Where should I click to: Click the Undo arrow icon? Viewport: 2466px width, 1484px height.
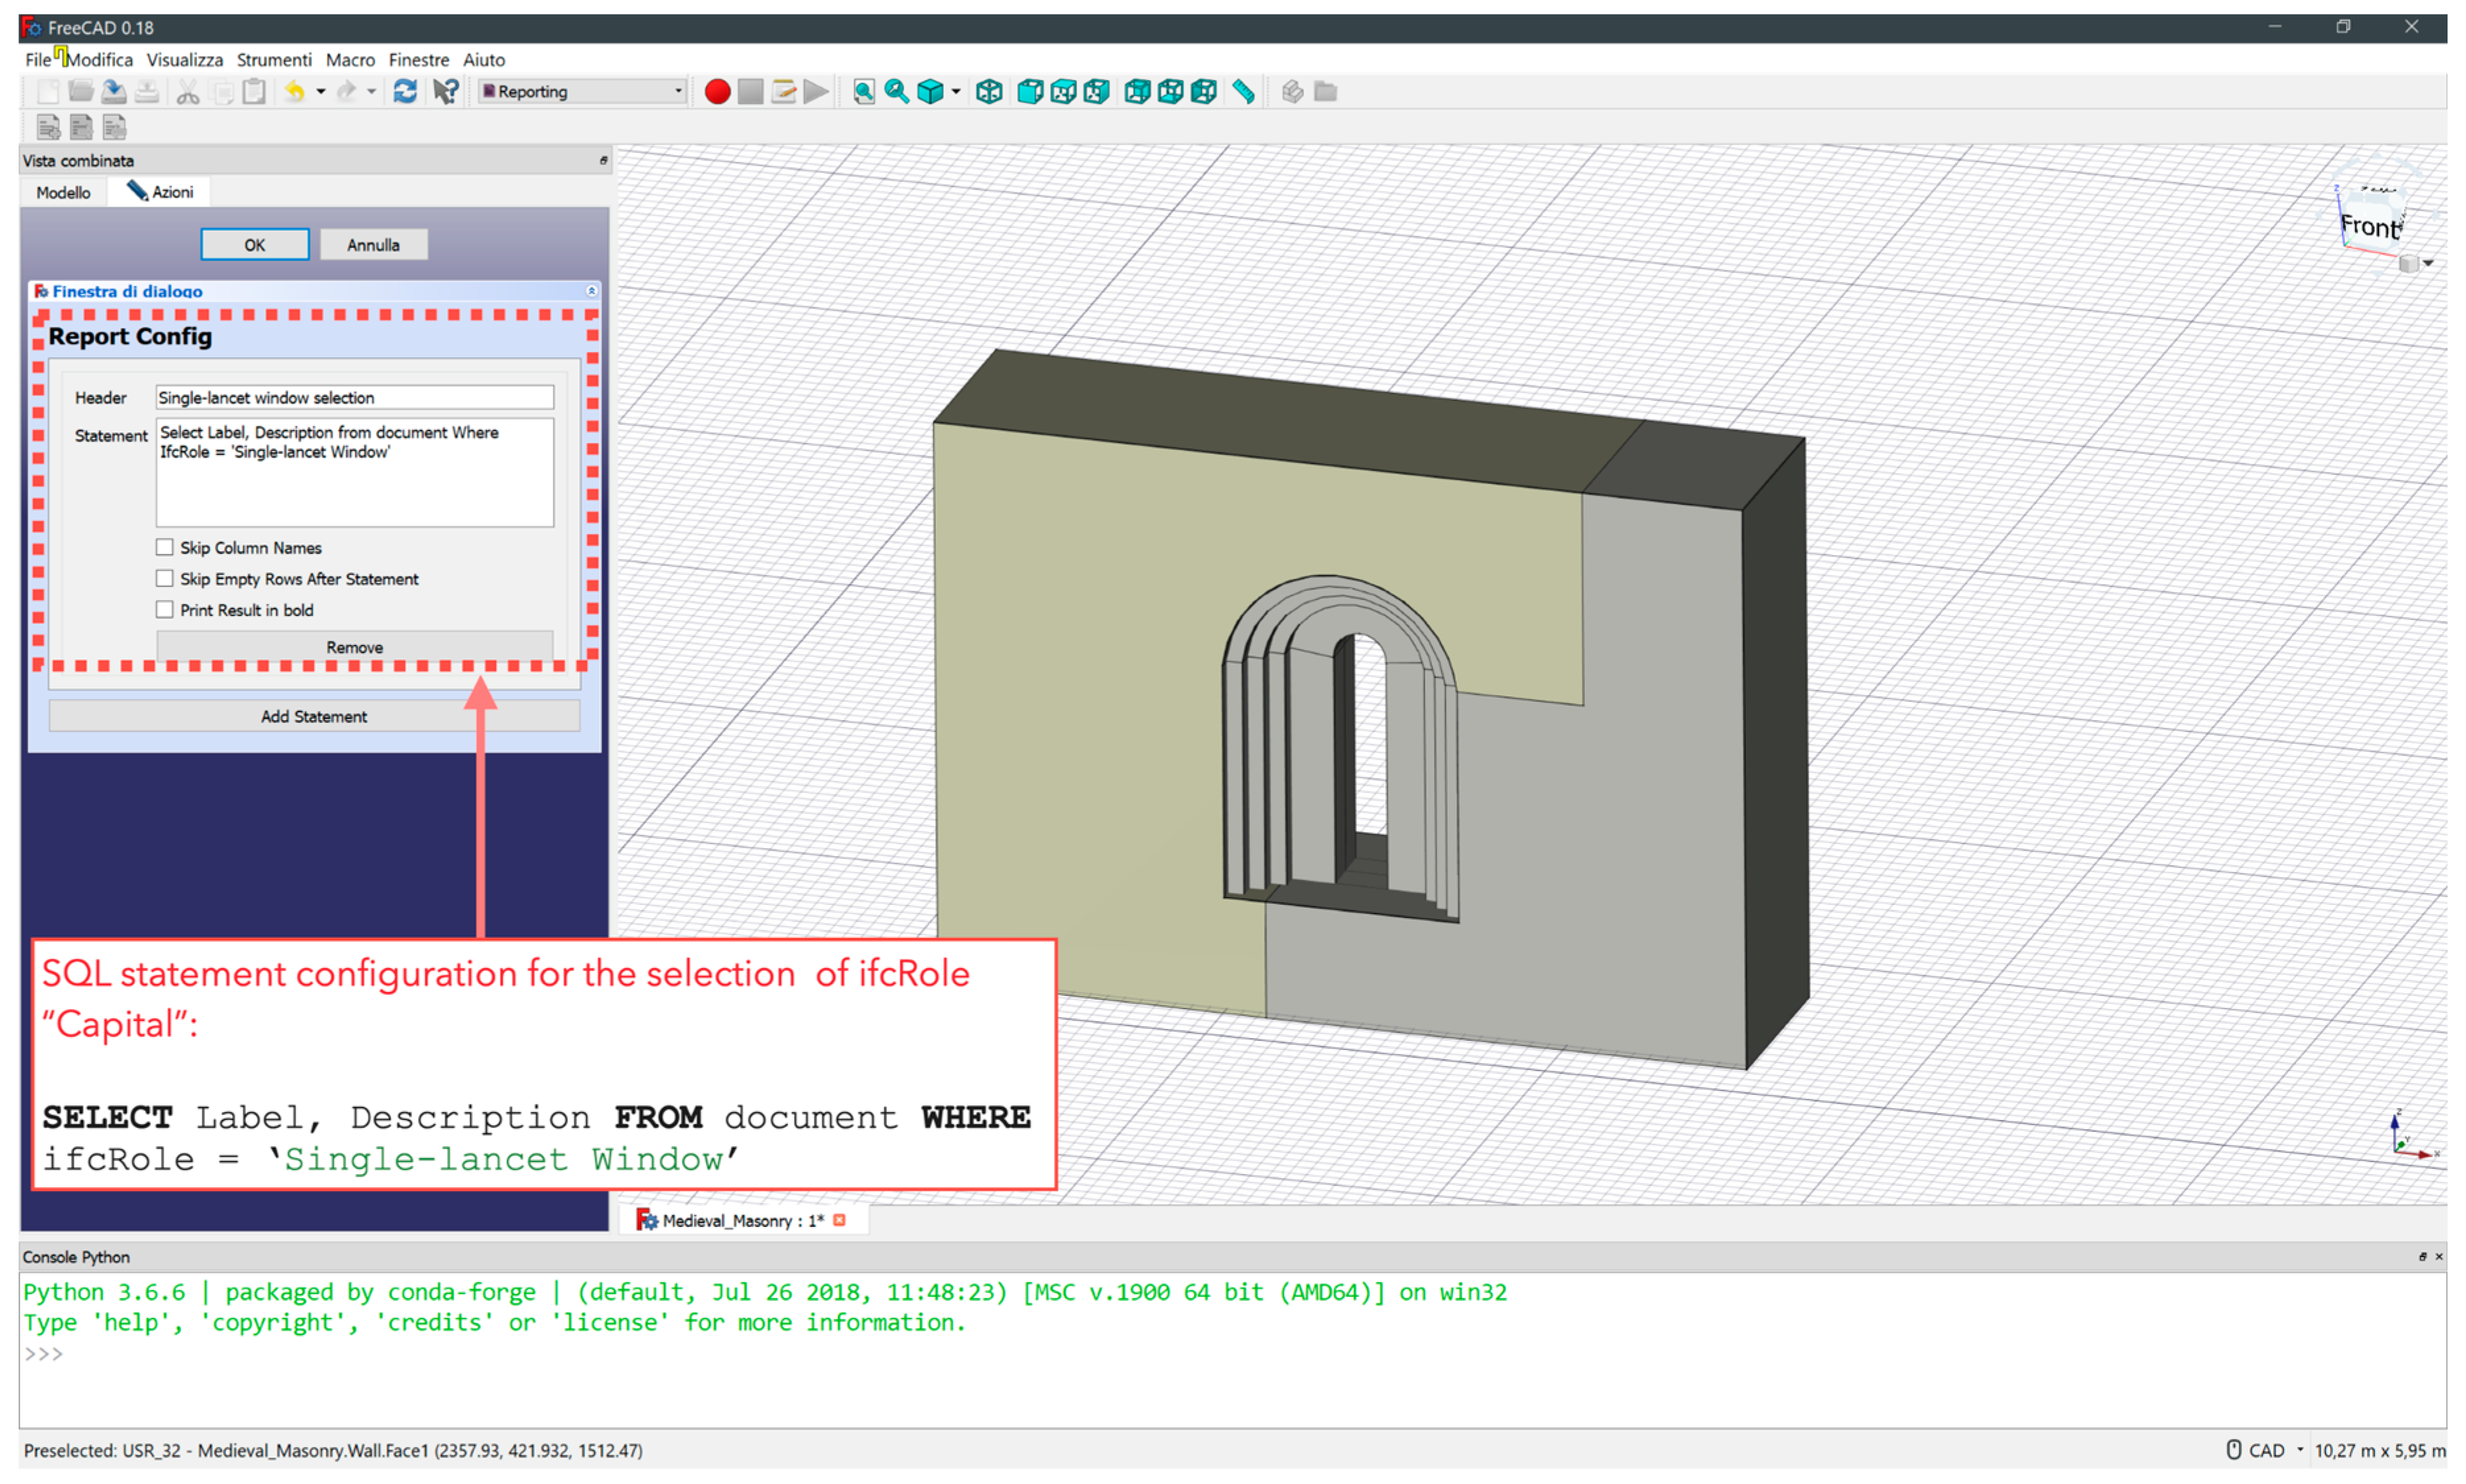coord(294,92)
